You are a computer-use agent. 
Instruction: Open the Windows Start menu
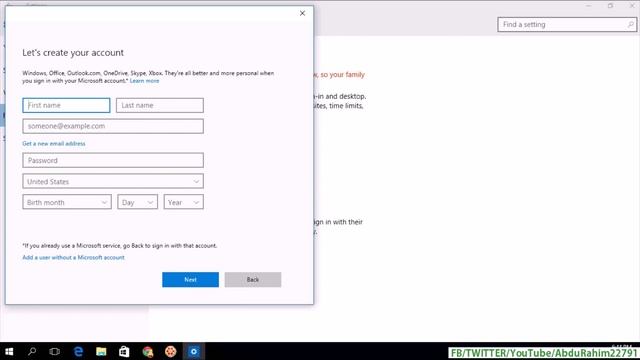9,351
